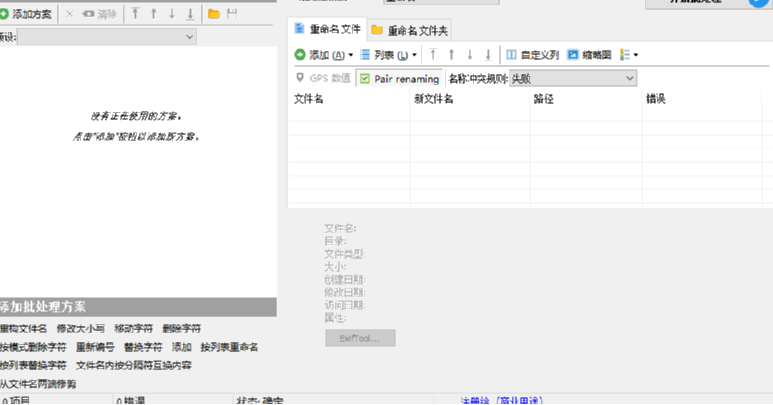Click the save-methods flag icon
The image size is (773, 405).
coord(232,14)
